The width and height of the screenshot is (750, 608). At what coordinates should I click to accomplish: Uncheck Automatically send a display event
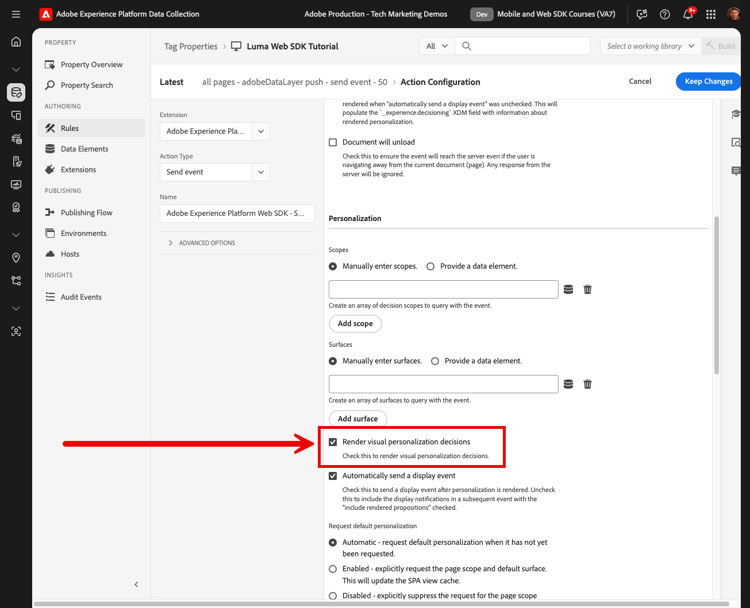333,476
